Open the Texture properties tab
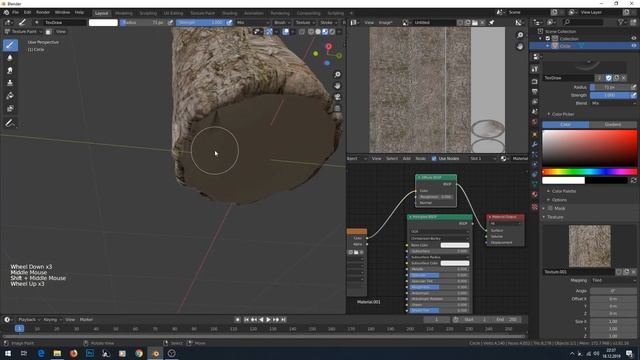640x360 pixels. (535, 207)
